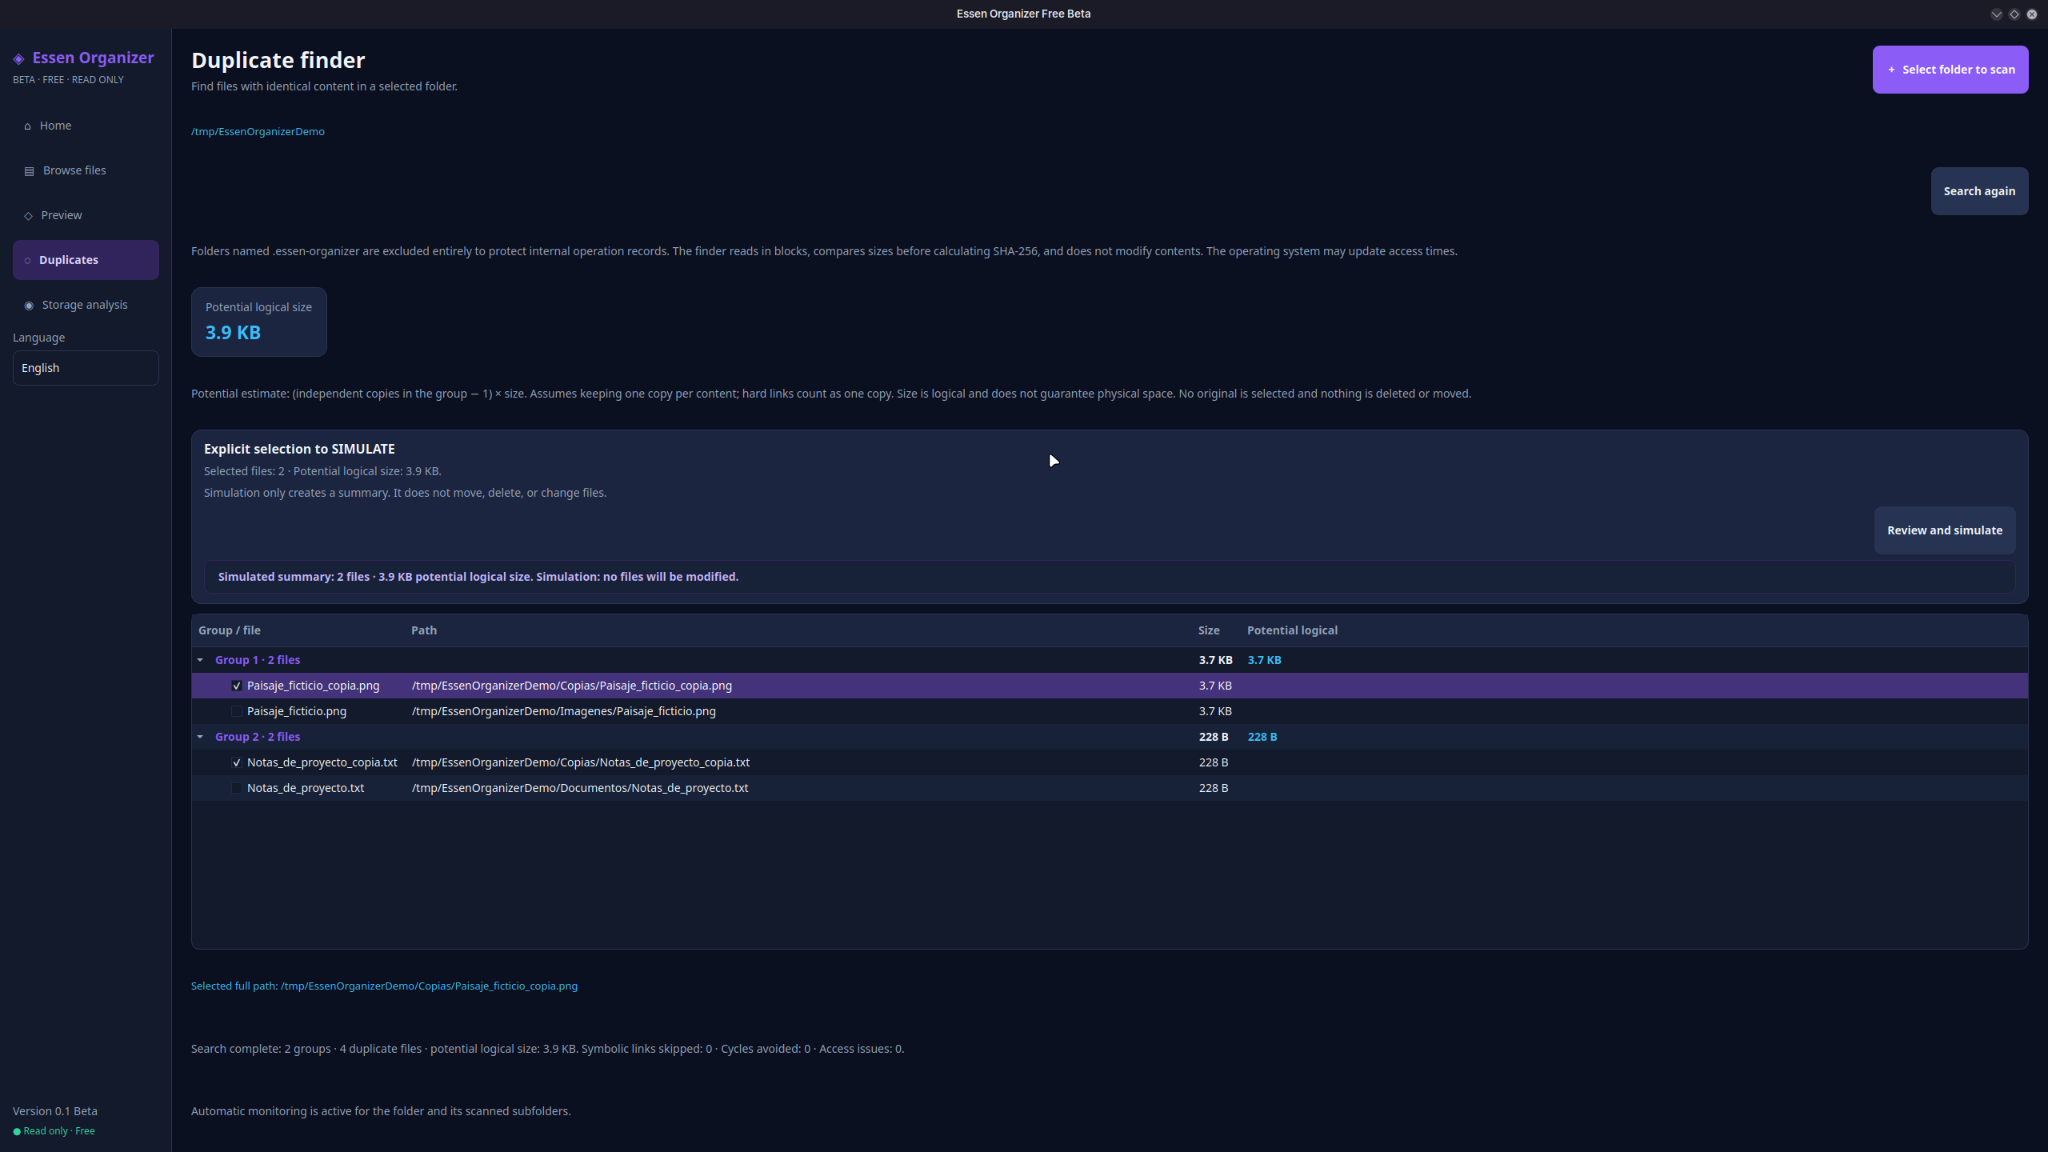Screen dimensions: 2048x1152
Task: Select the Group 2 · 2 files row label
Action: pos(257,737)
